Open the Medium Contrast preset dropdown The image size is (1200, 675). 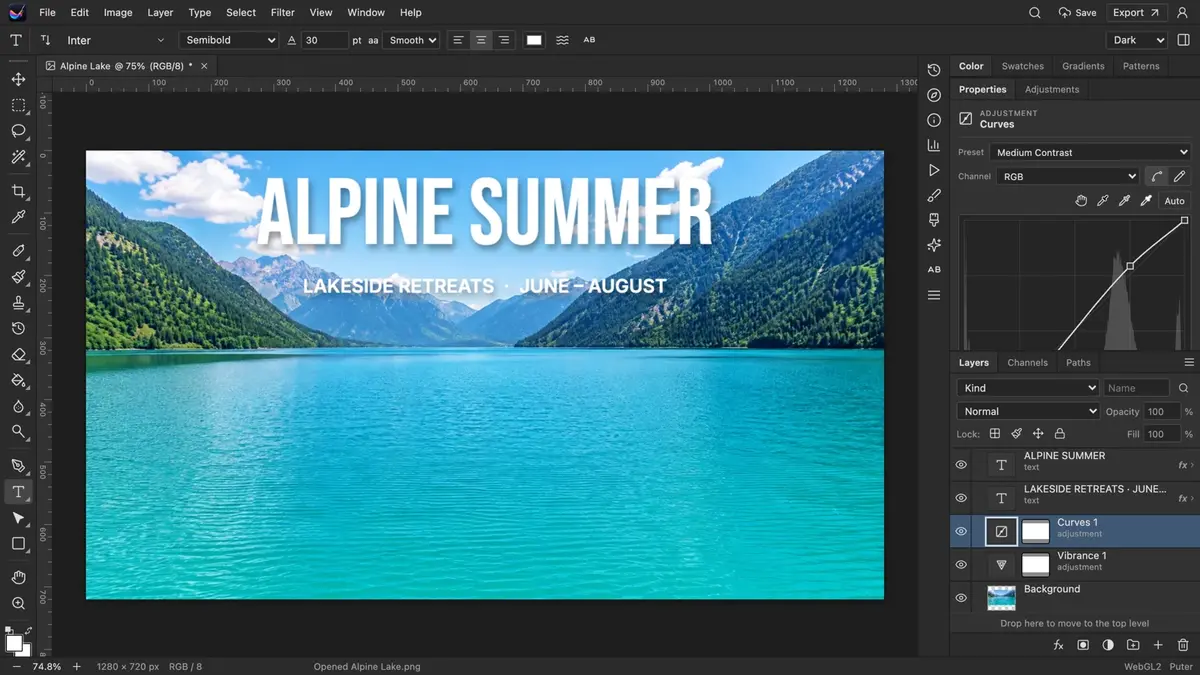click(x=1090, y=152)
